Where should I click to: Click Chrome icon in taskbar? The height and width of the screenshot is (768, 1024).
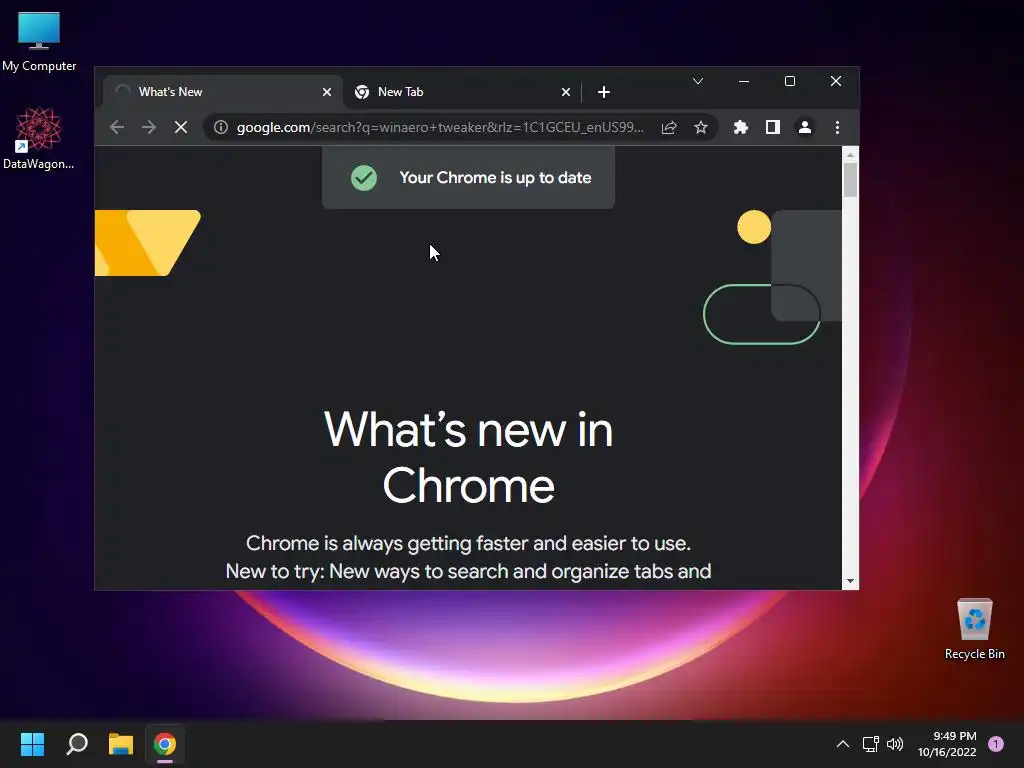(165, 744)
